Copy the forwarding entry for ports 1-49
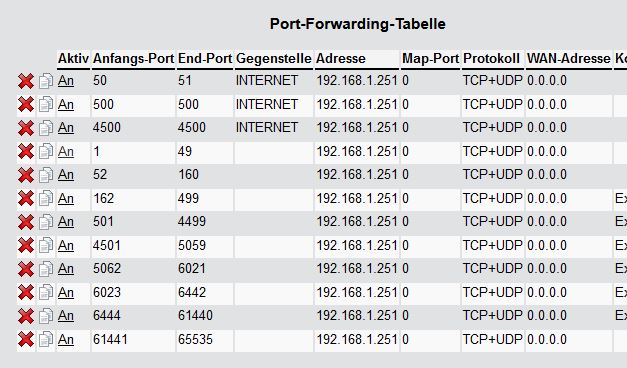 46,152
